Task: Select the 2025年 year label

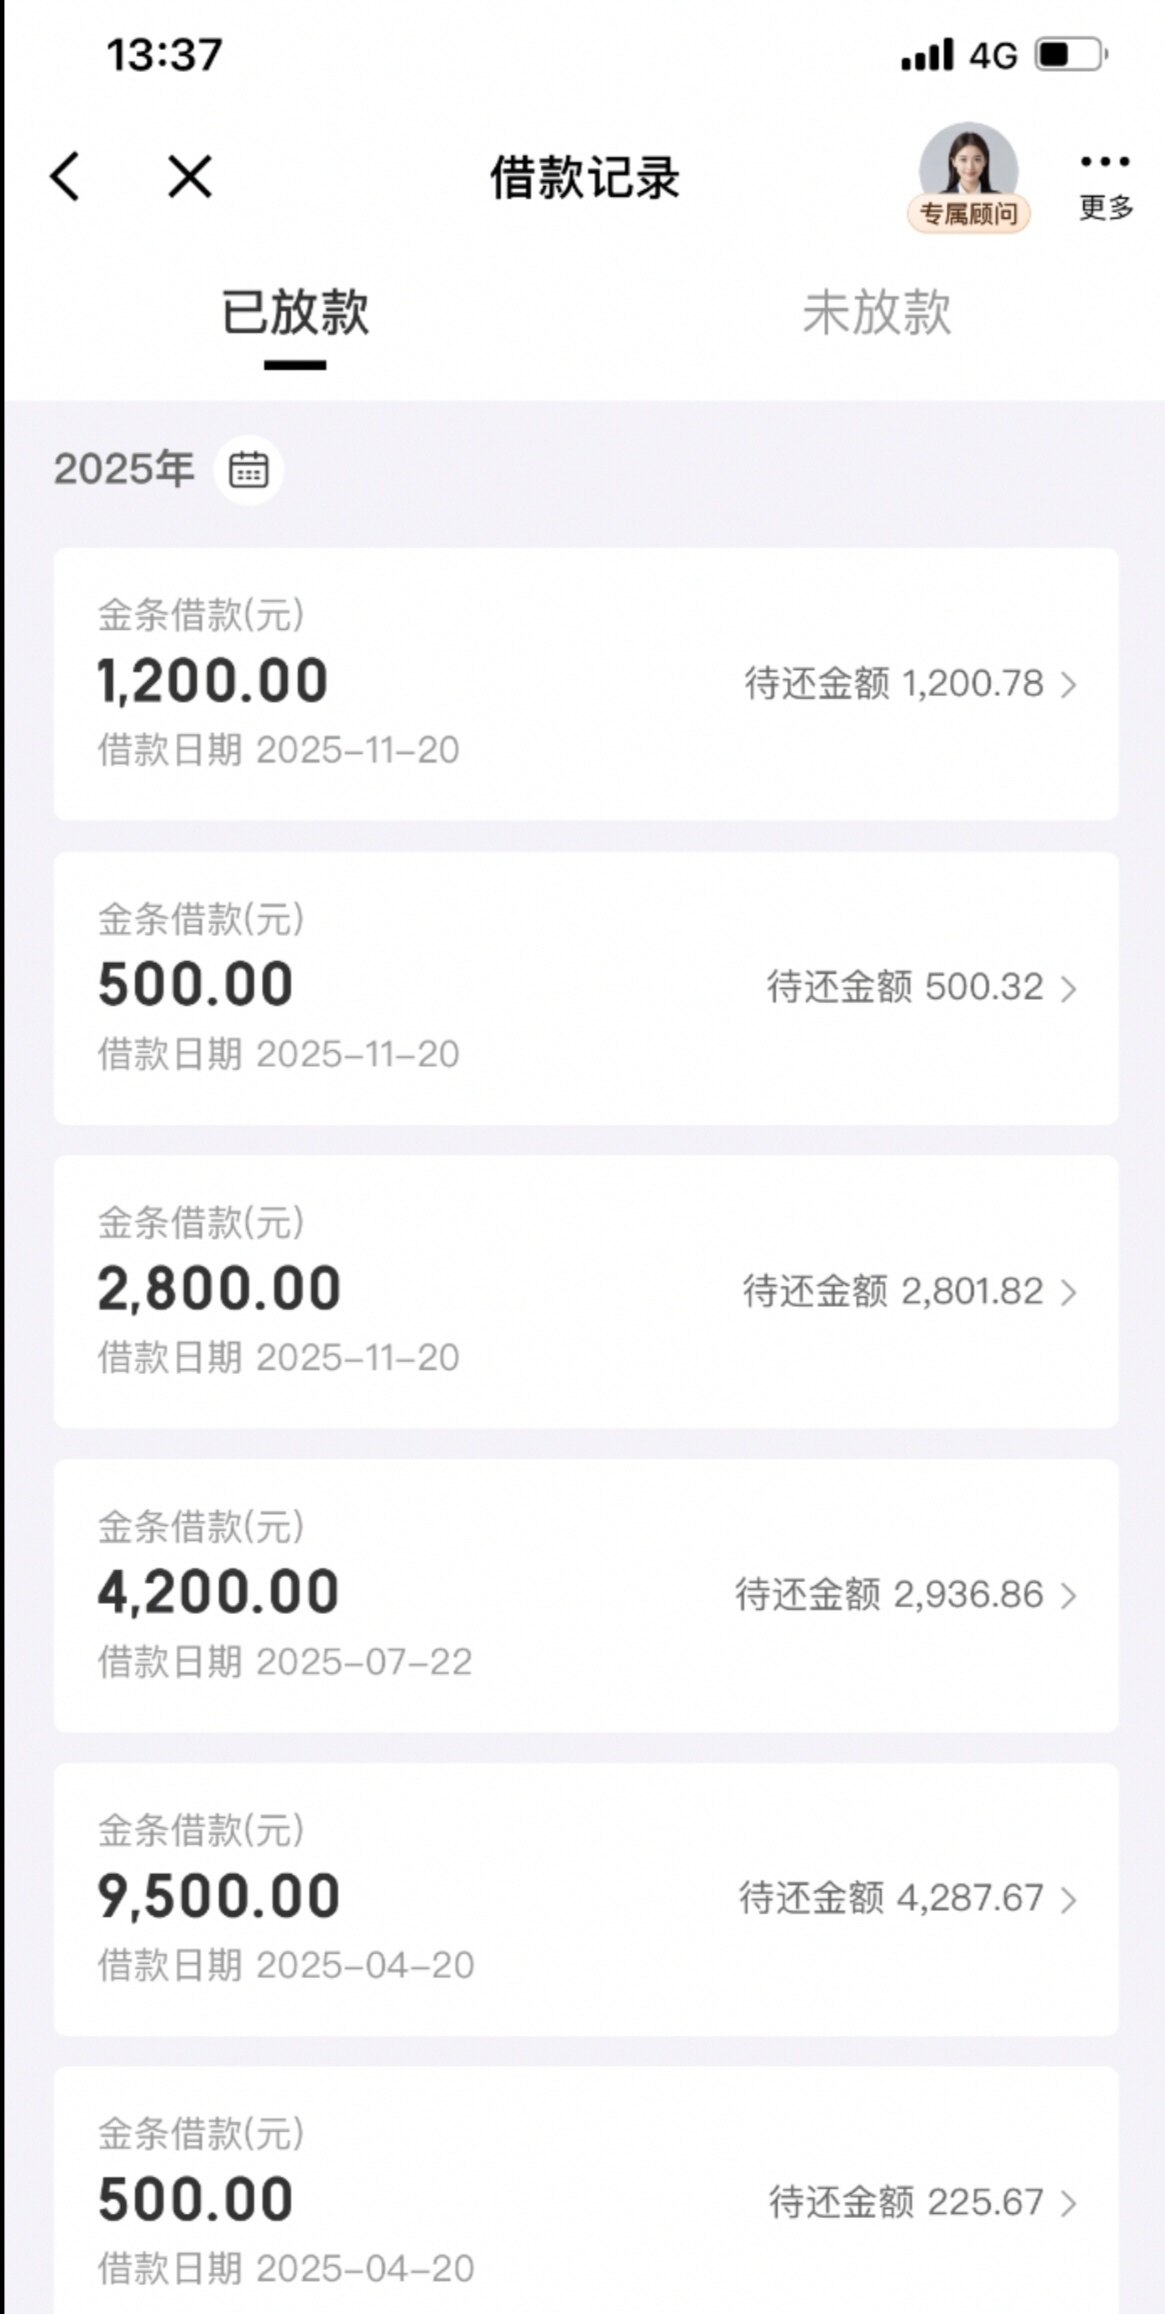Action: coord(123,469)
